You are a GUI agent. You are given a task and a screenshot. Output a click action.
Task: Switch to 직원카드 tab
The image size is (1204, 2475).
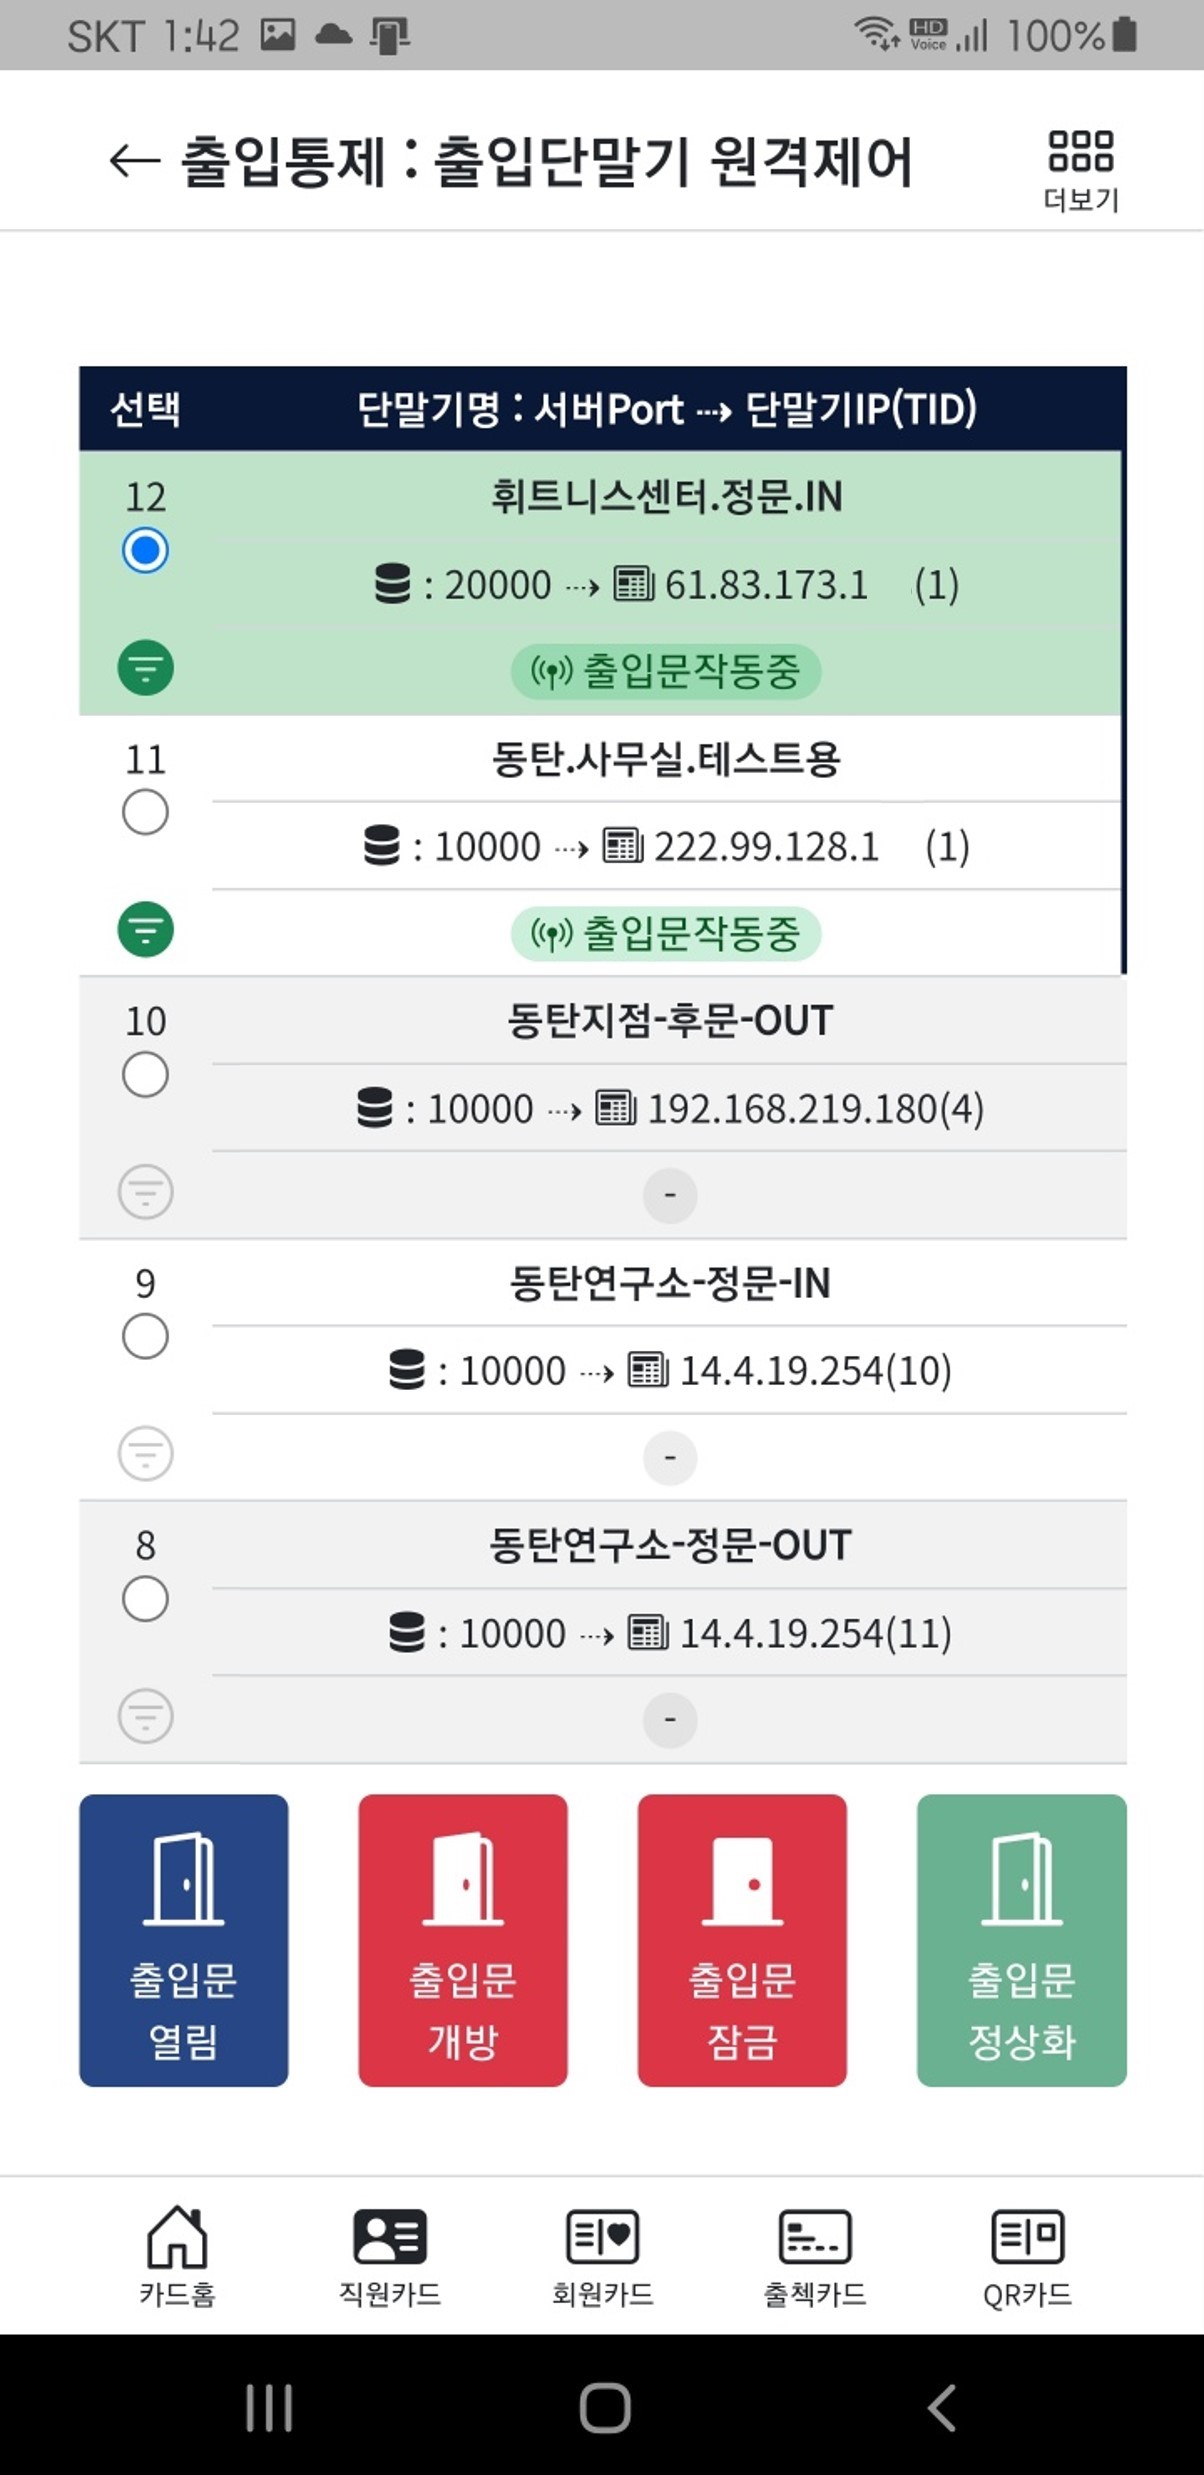(x=390, y=2257)
